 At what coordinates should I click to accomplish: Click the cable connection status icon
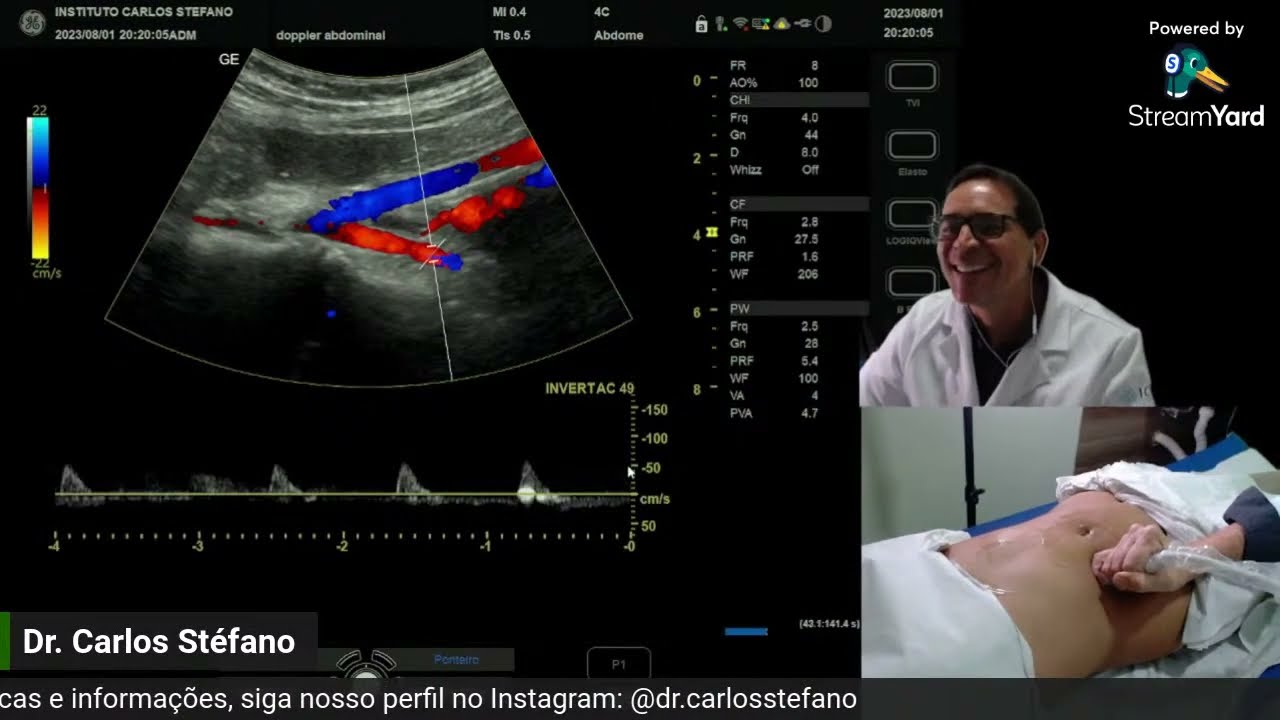tap(802, 23)
